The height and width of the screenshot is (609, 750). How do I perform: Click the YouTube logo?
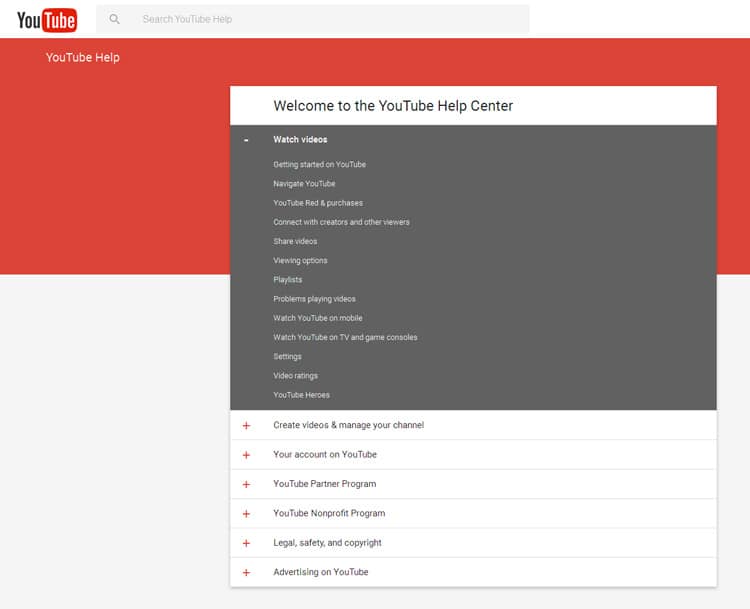(47, 20)
